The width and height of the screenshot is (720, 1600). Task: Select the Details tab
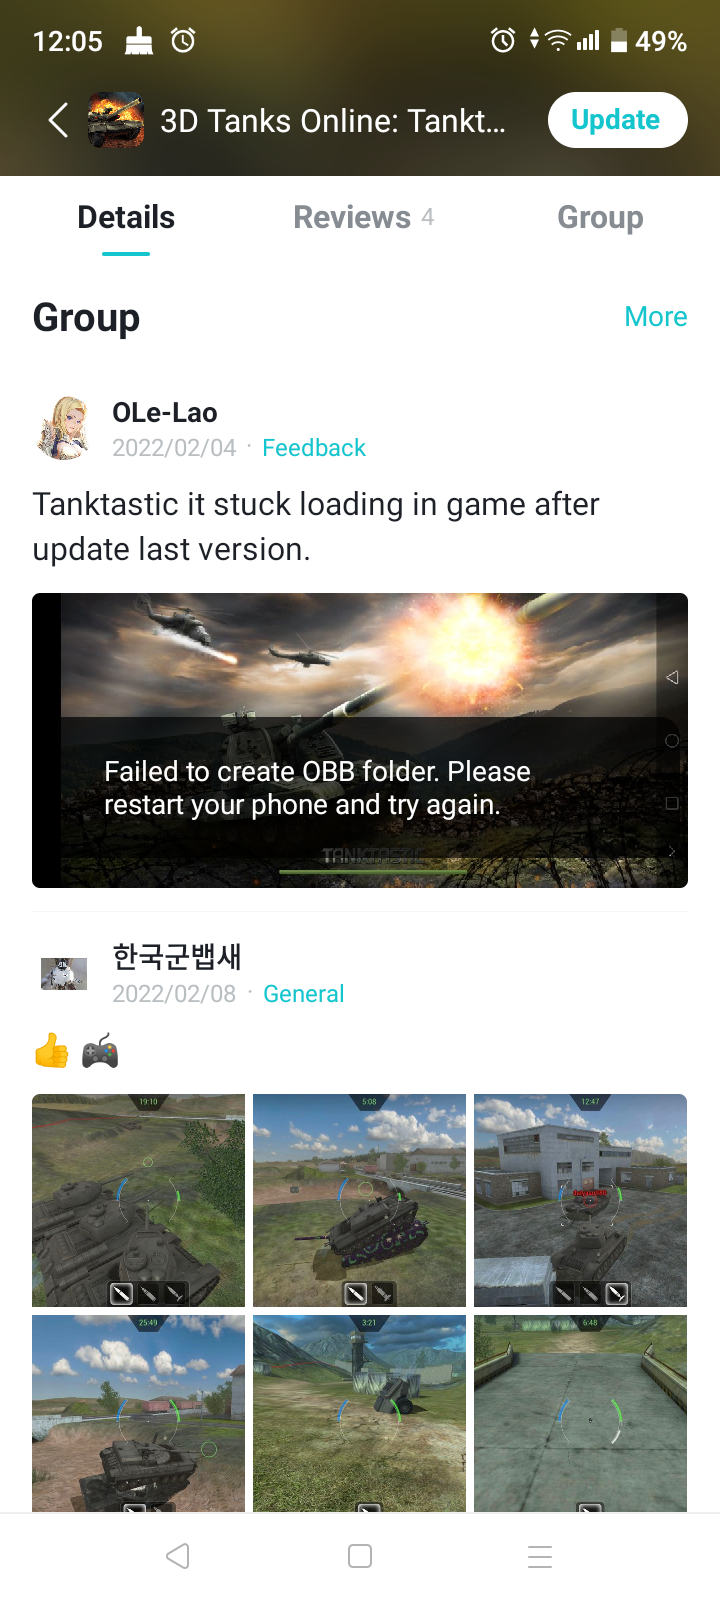pos(126,217)
